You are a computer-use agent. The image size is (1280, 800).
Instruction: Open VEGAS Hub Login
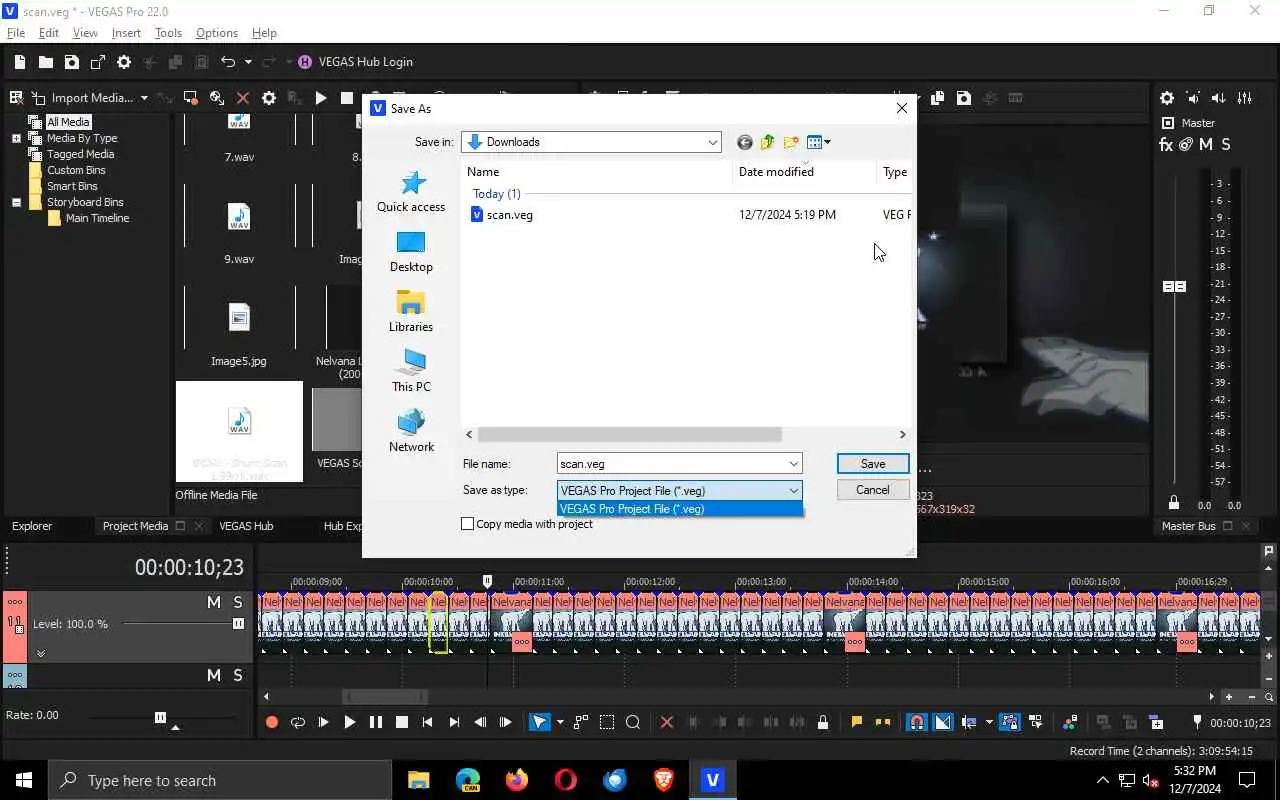pyautogui.click(x=355, y=62)
